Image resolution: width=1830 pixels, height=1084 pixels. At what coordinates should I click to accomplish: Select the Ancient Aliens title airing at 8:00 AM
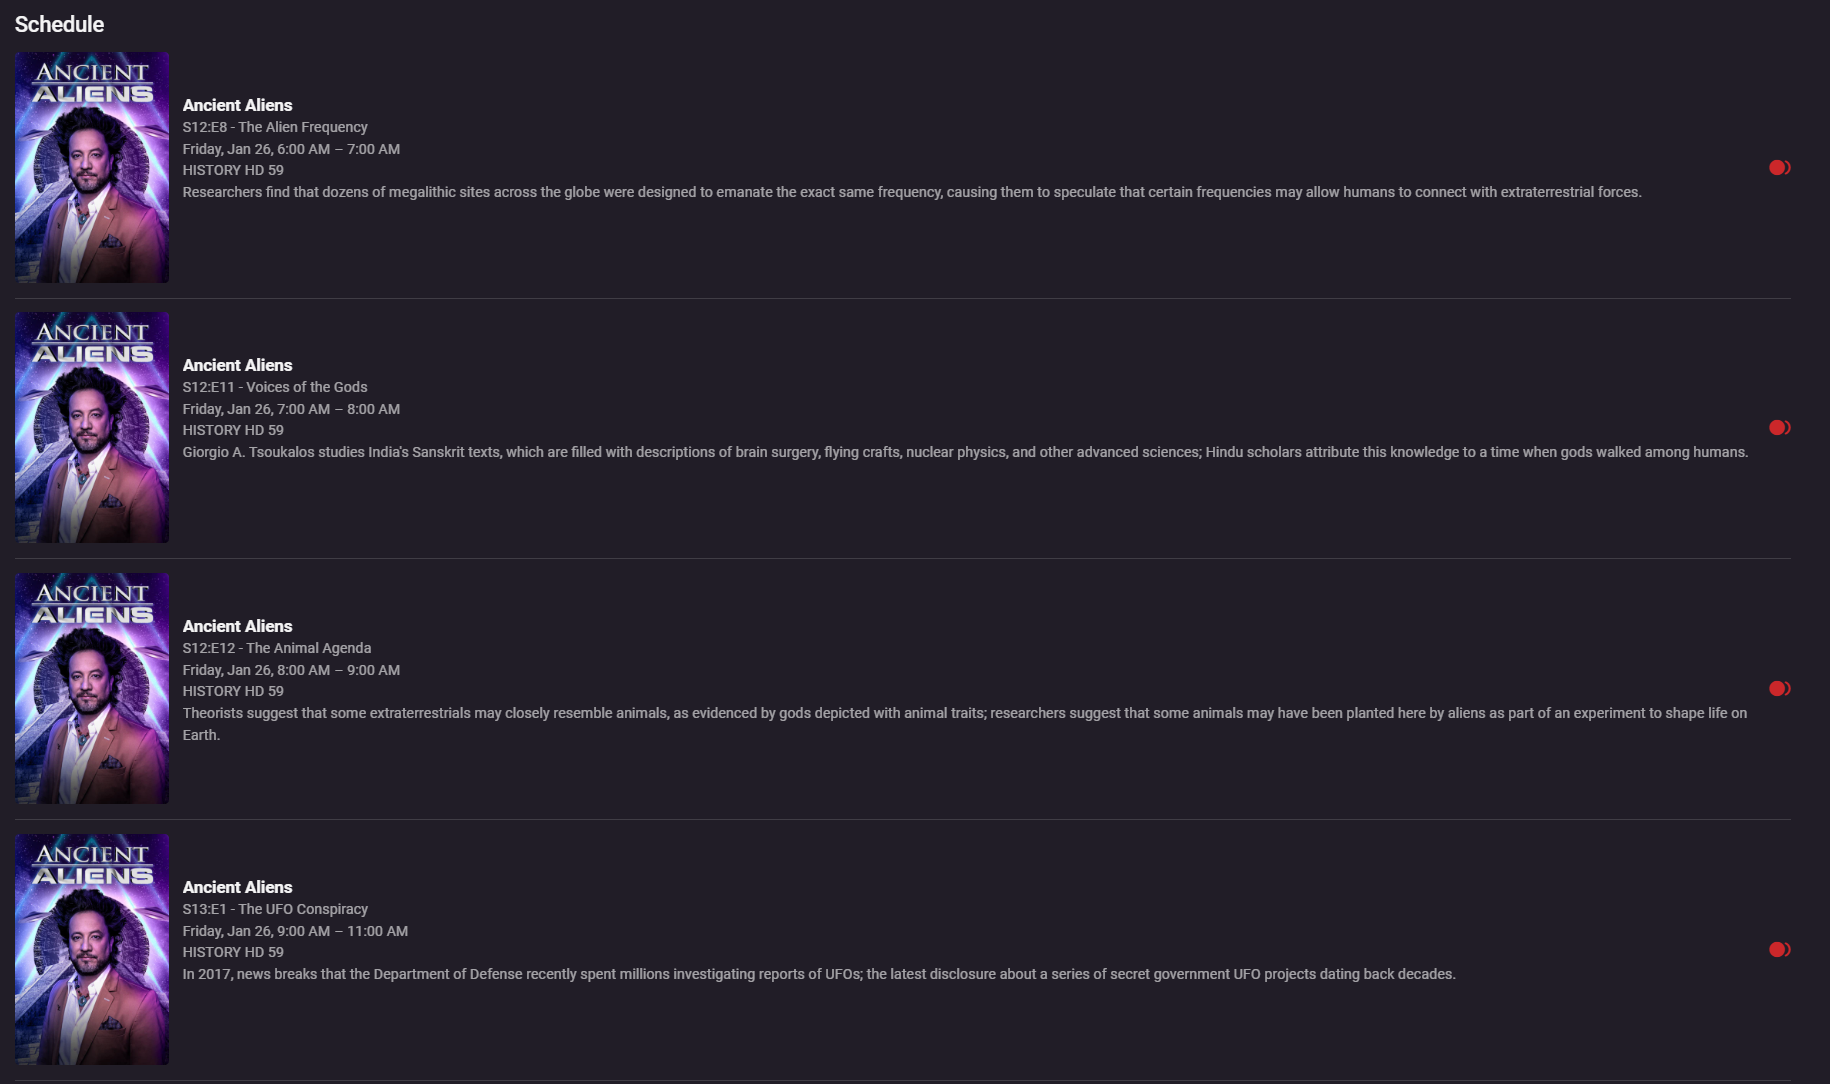[x=237, y=626]
